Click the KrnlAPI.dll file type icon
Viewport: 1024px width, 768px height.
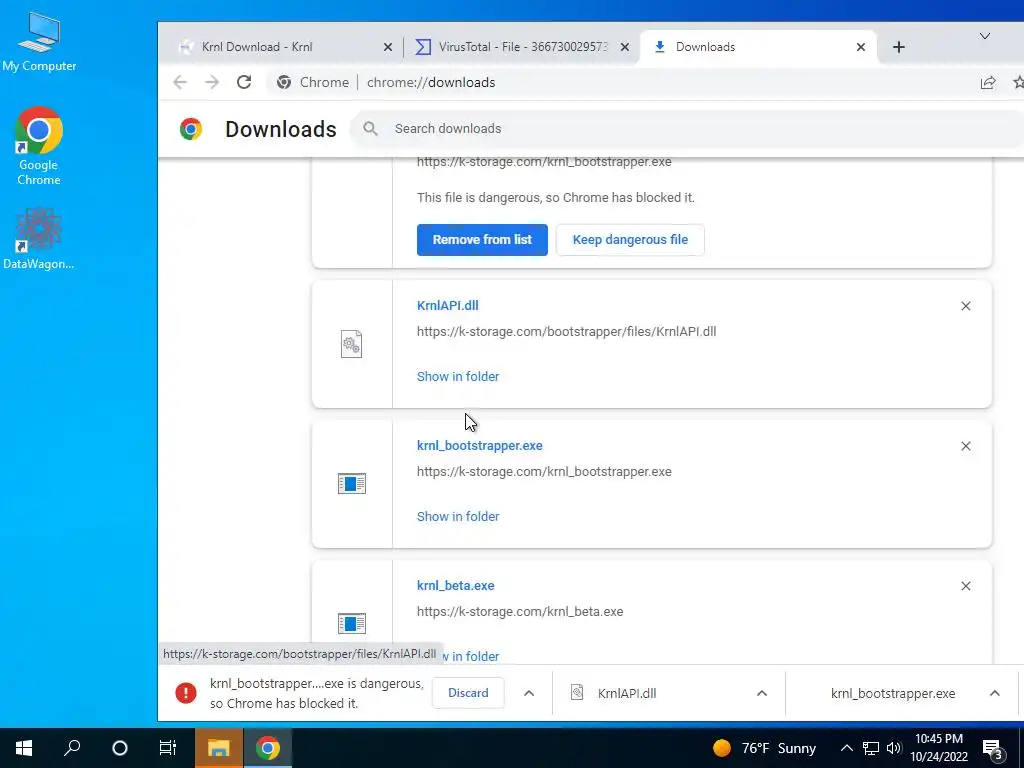tap(351, 344)
